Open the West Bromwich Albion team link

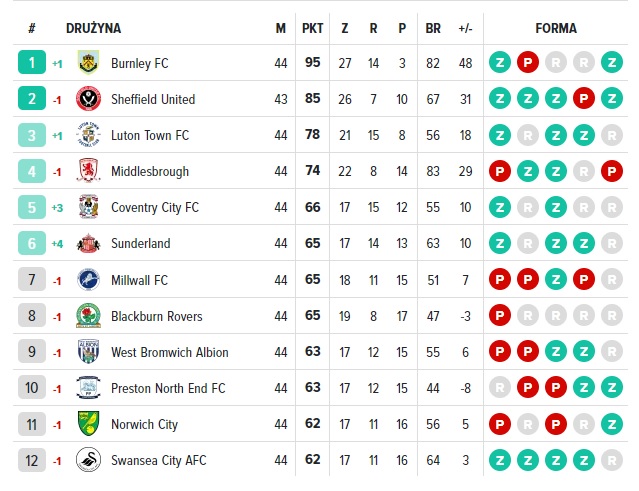(170, 352)
